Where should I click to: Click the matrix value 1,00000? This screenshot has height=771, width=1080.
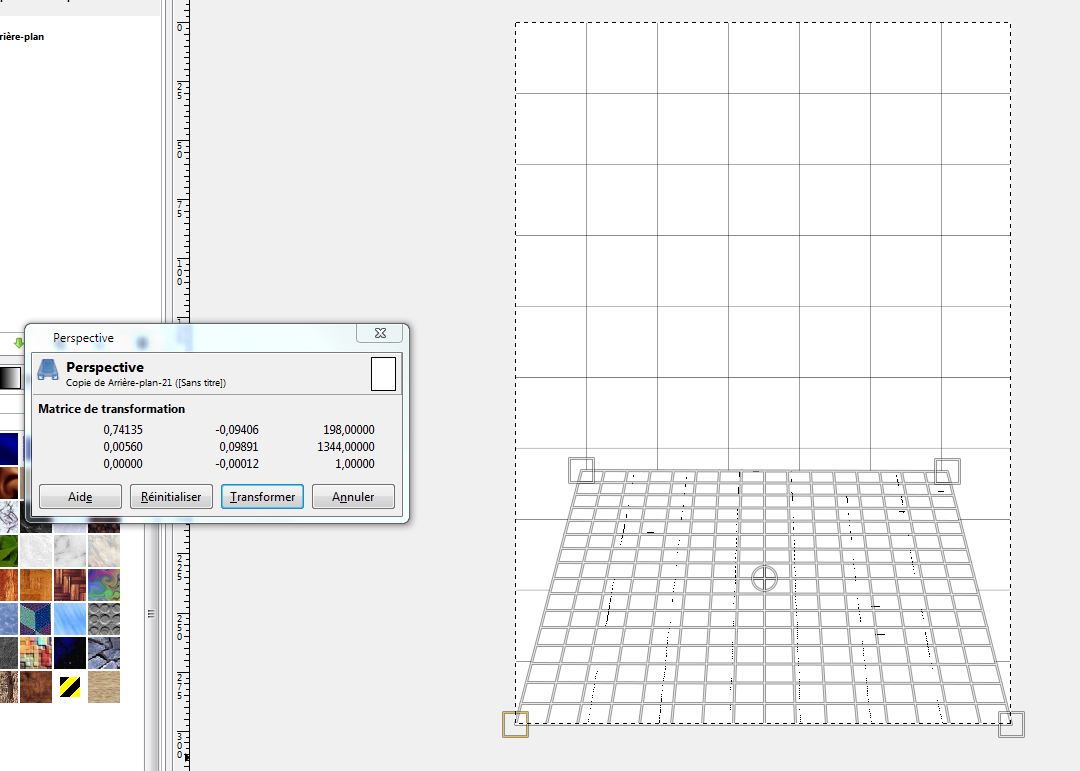[355, 464]
